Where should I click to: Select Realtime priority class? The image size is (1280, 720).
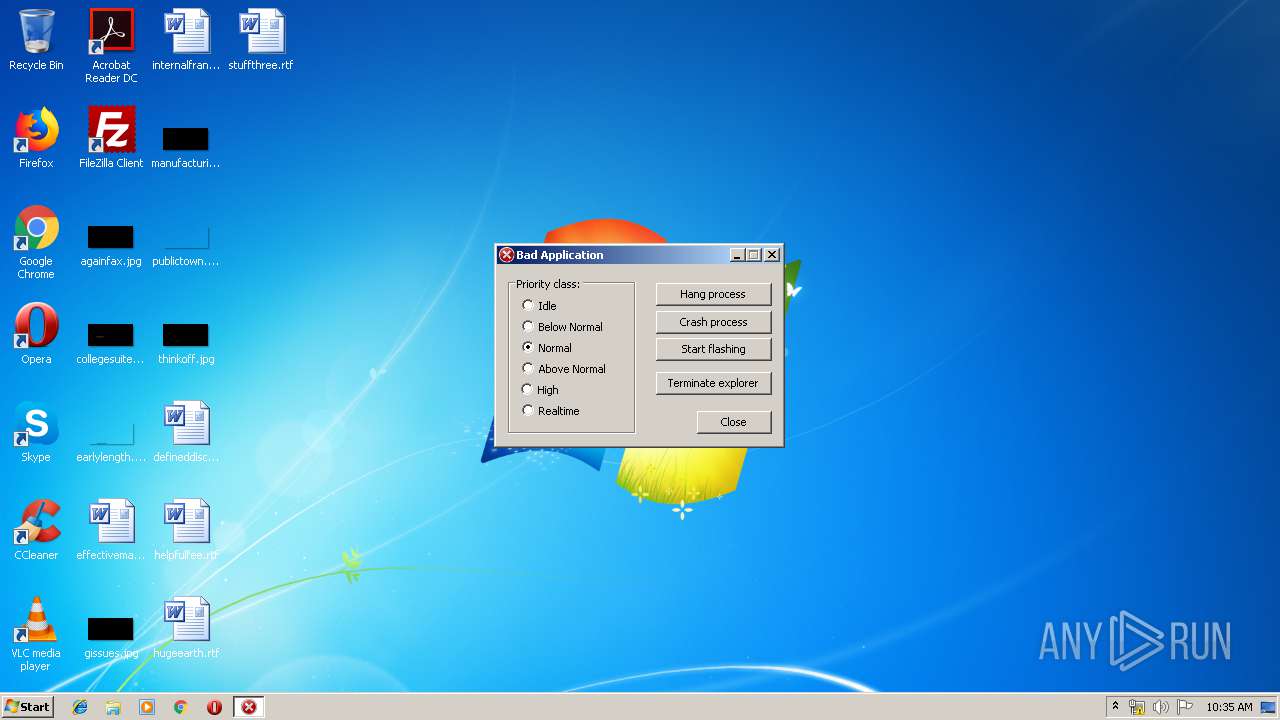pos(551,410)
